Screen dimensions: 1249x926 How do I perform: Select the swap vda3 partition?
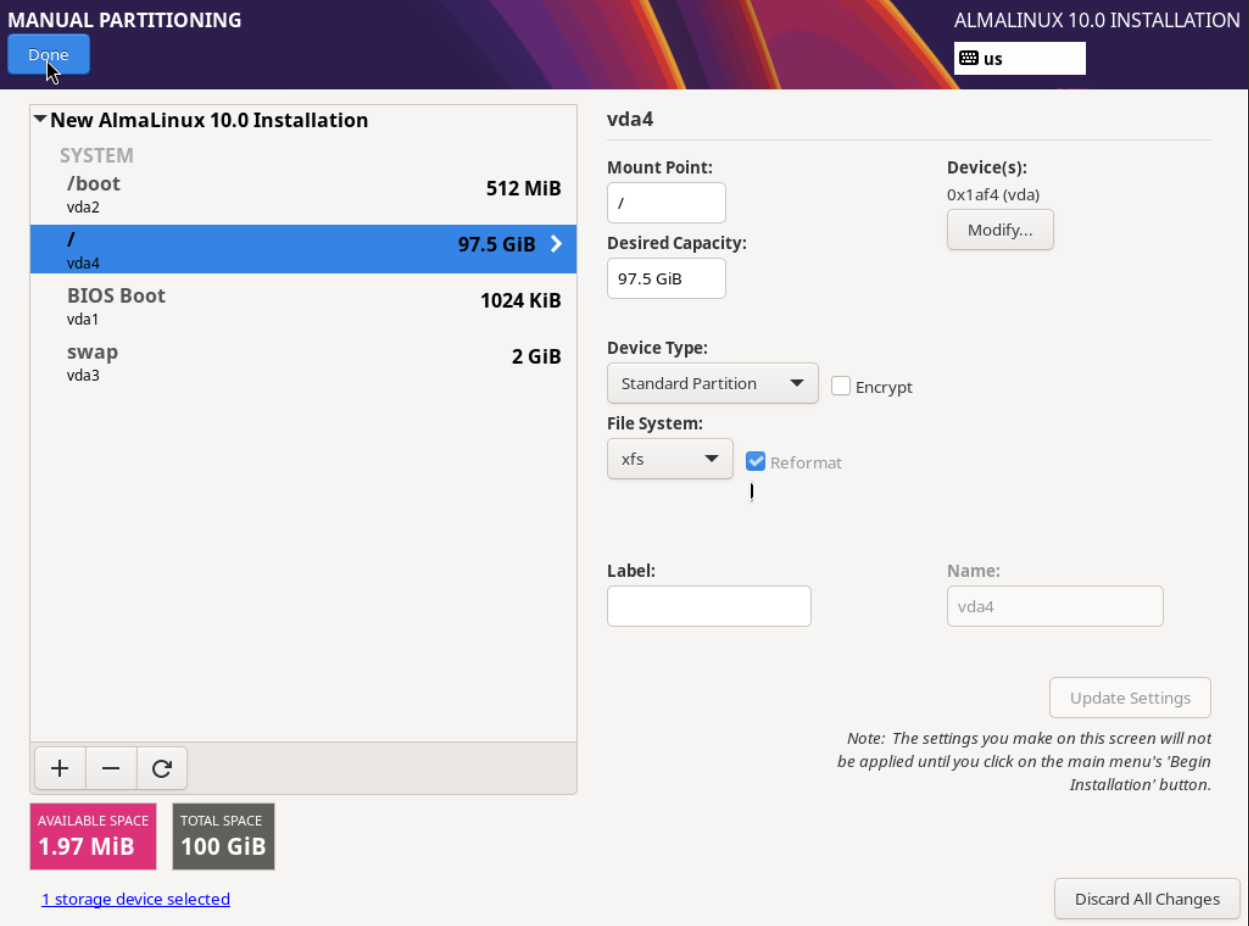pos(303,362)
